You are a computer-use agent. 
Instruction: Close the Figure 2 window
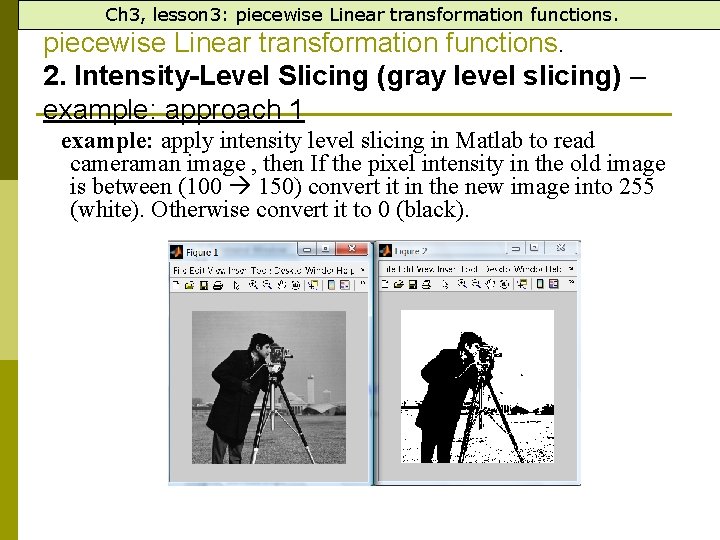click(561, 248)
